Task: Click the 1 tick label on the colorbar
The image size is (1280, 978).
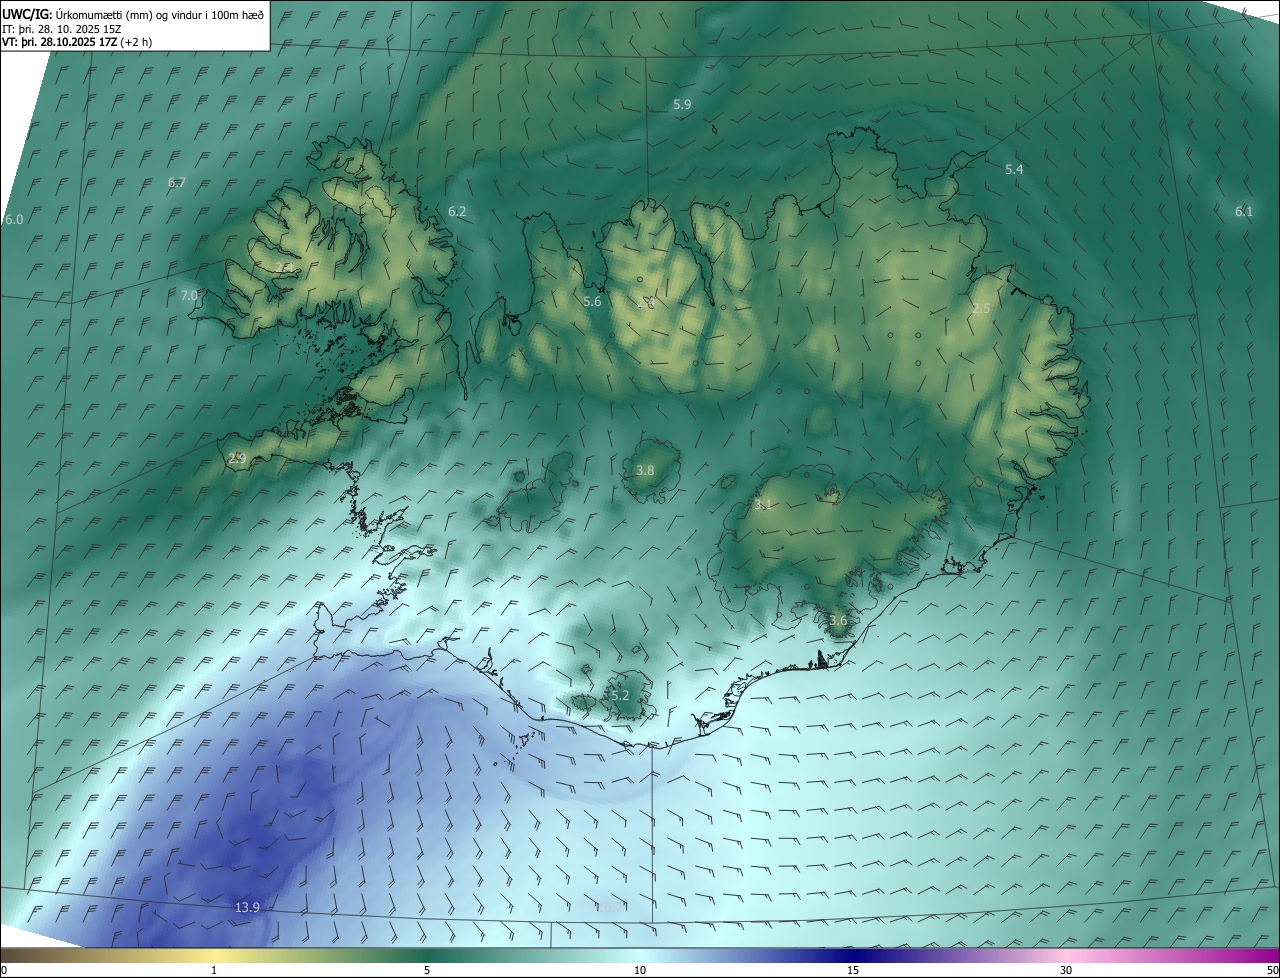Action: click(214, 970)
